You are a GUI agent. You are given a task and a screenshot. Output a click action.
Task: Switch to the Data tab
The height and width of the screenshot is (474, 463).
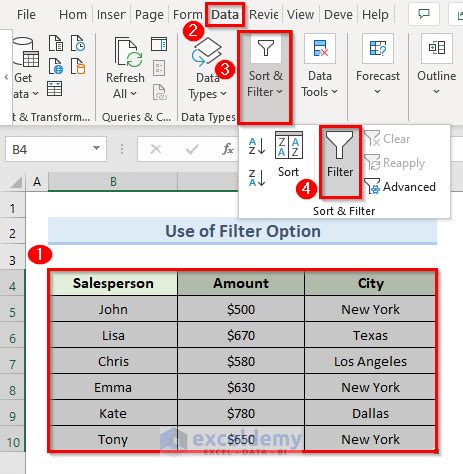click(225, 15)
